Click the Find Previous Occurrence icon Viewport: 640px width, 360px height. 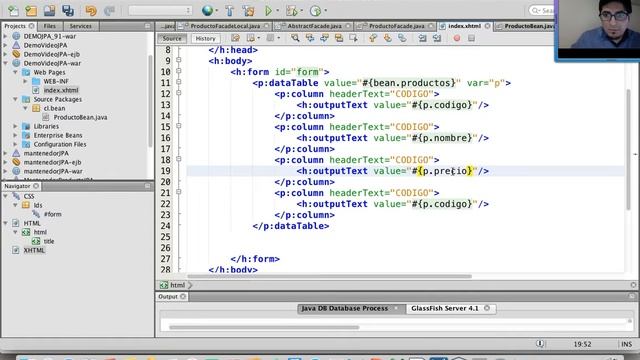click(x=310, y=38)
